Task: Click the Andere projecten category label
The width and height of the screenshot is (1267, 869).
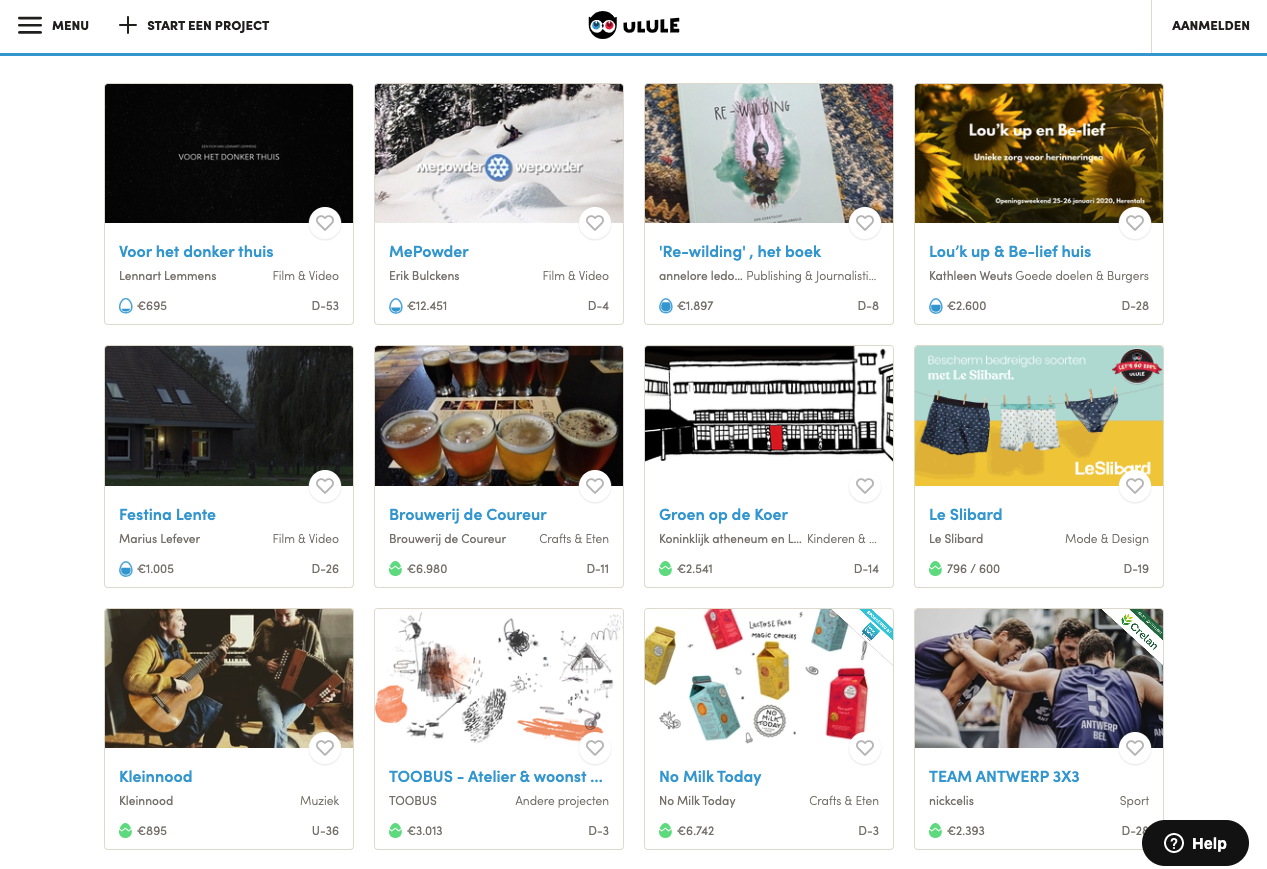Action: [562, 801]
